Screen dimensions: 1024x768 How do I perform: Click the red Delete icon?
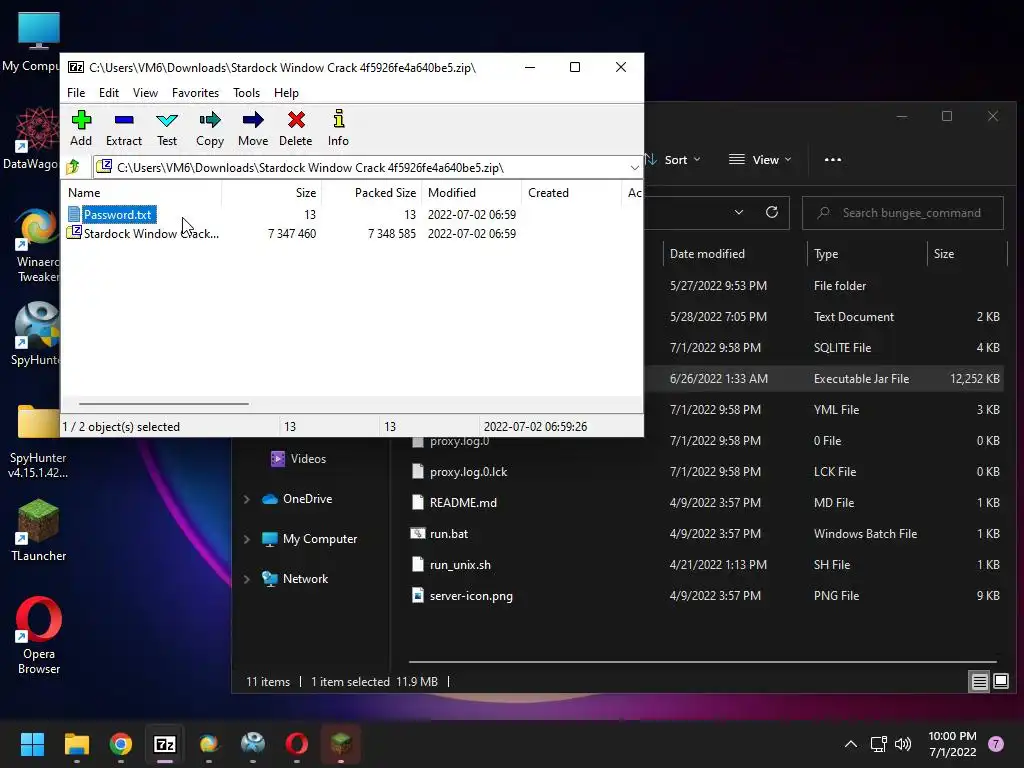(x=296, y=128)
